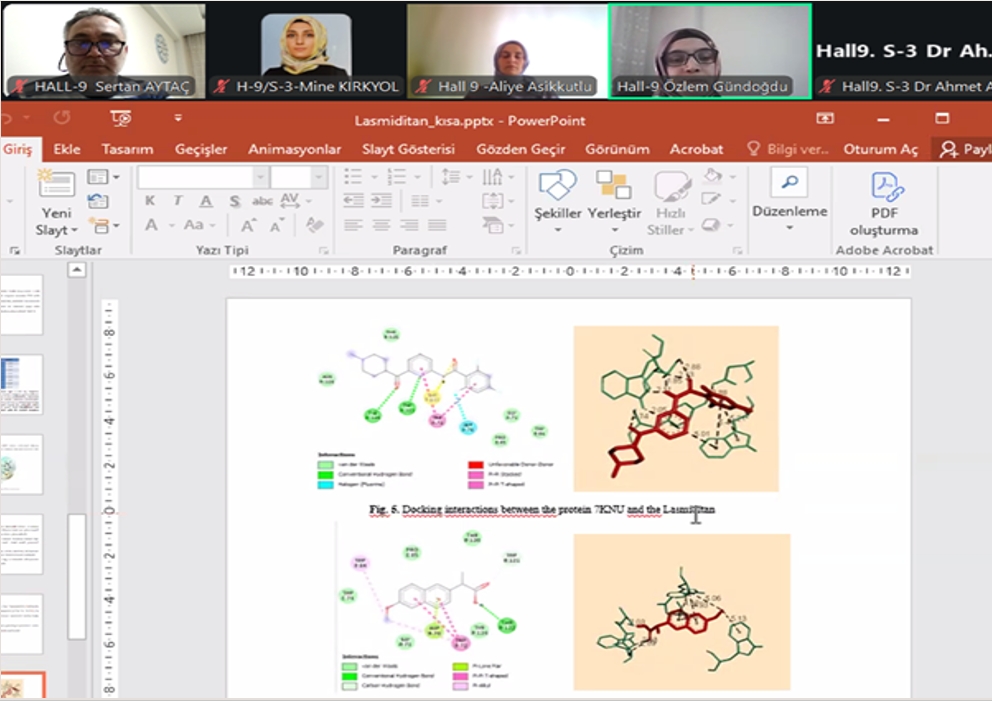Toggle text shadow (S) formatting
This screenshot has width=992, height=701.
234,201
